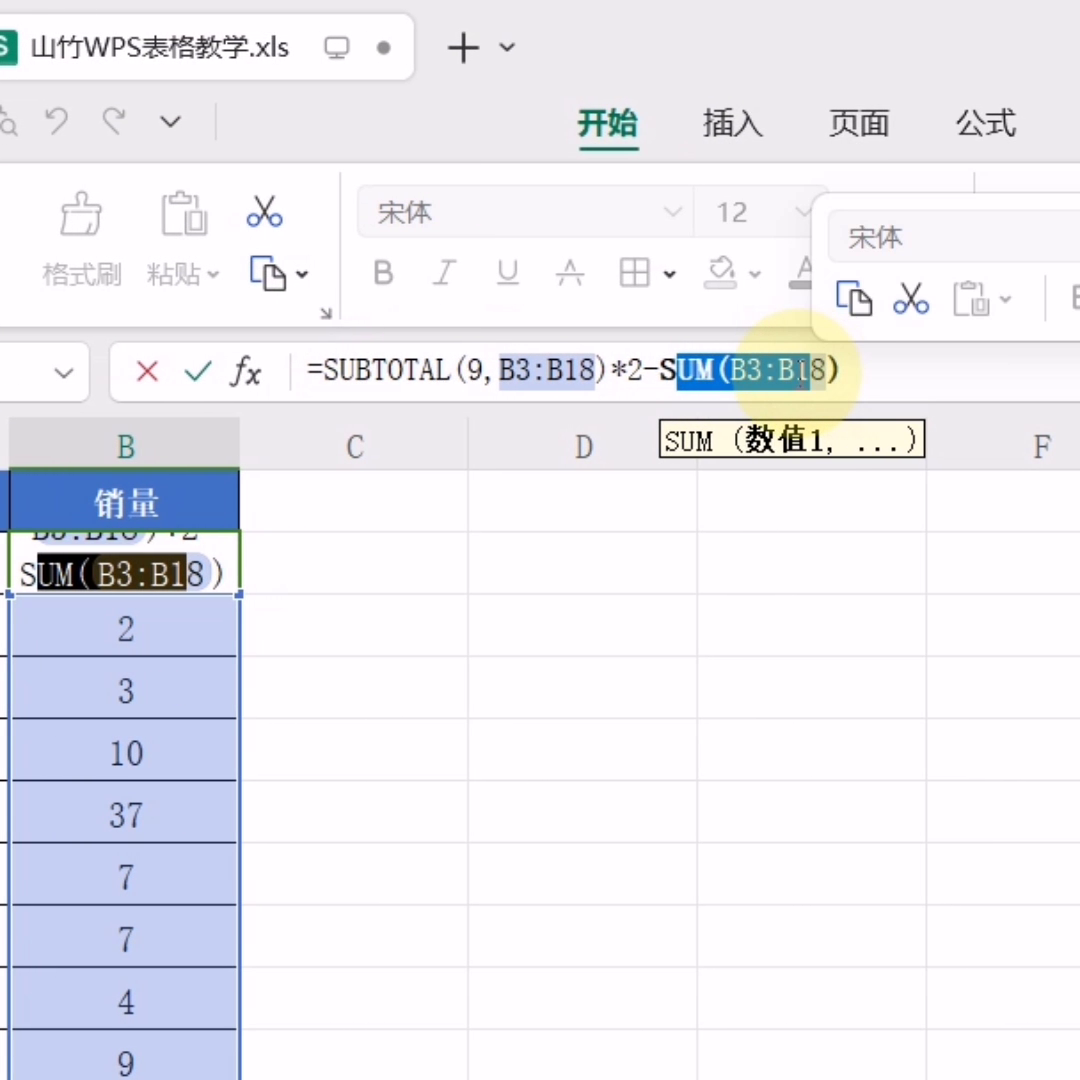Click the Copy icon in ribbon
This screenshot has width=1080, height=1080.
[x=268, y=273]
